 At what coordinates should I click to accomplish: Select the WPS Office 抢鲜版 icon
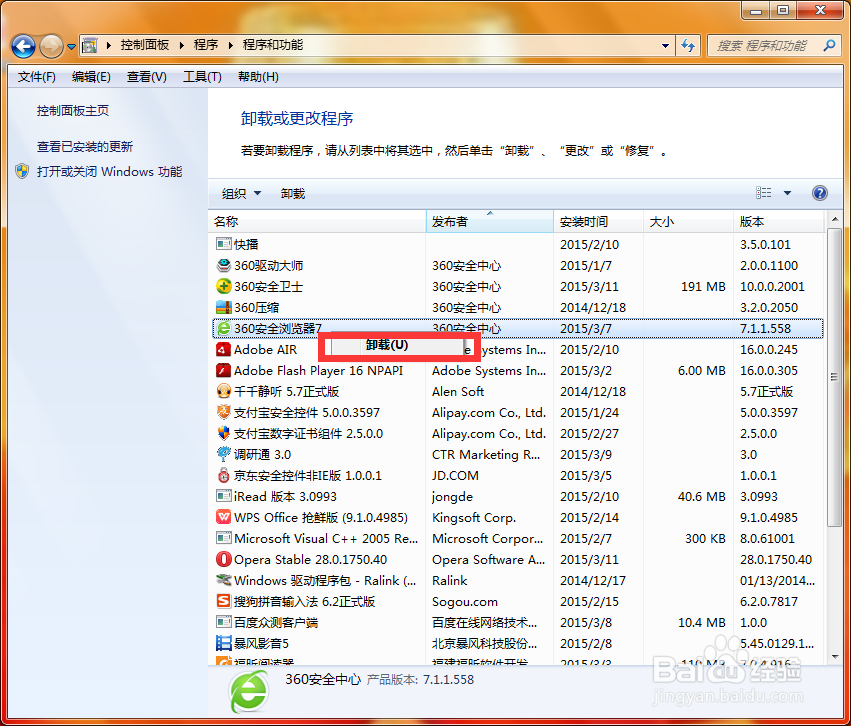click(223, 517)
